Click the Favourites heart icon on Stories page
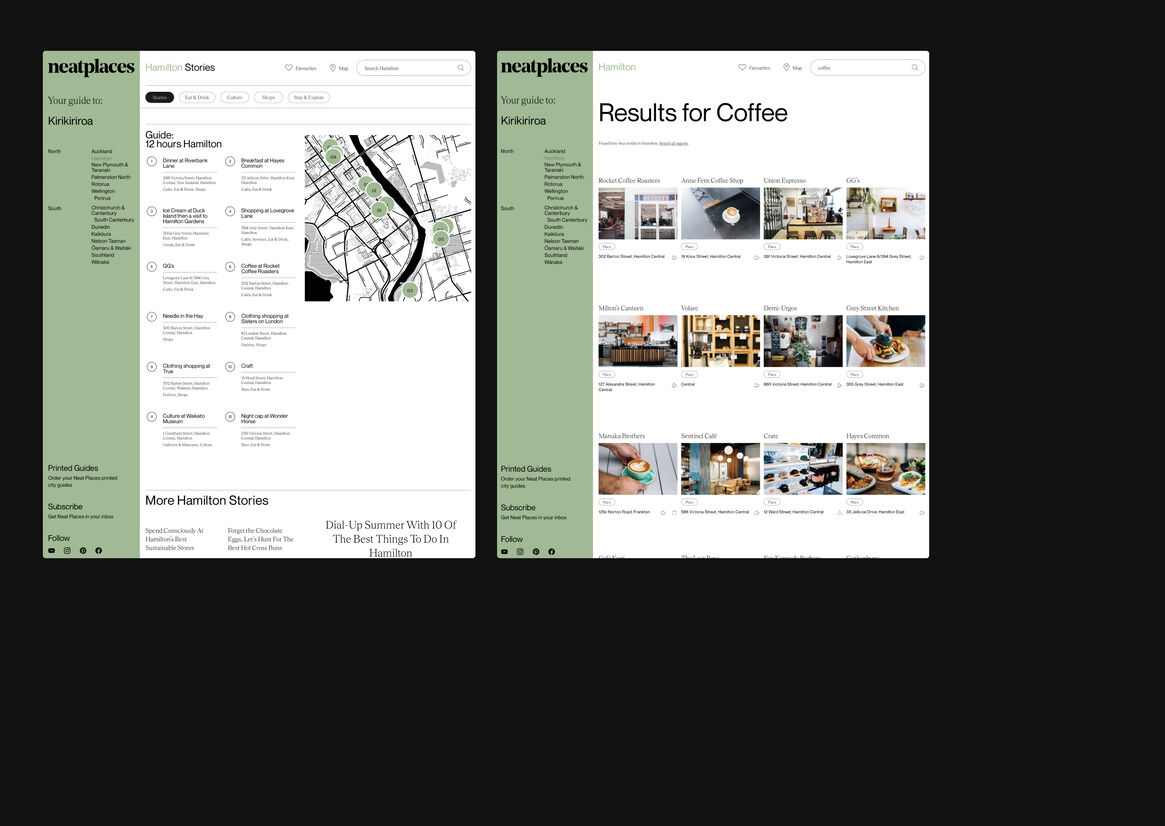This screenshot has height=826, width=1165. [x=289, y=68]
